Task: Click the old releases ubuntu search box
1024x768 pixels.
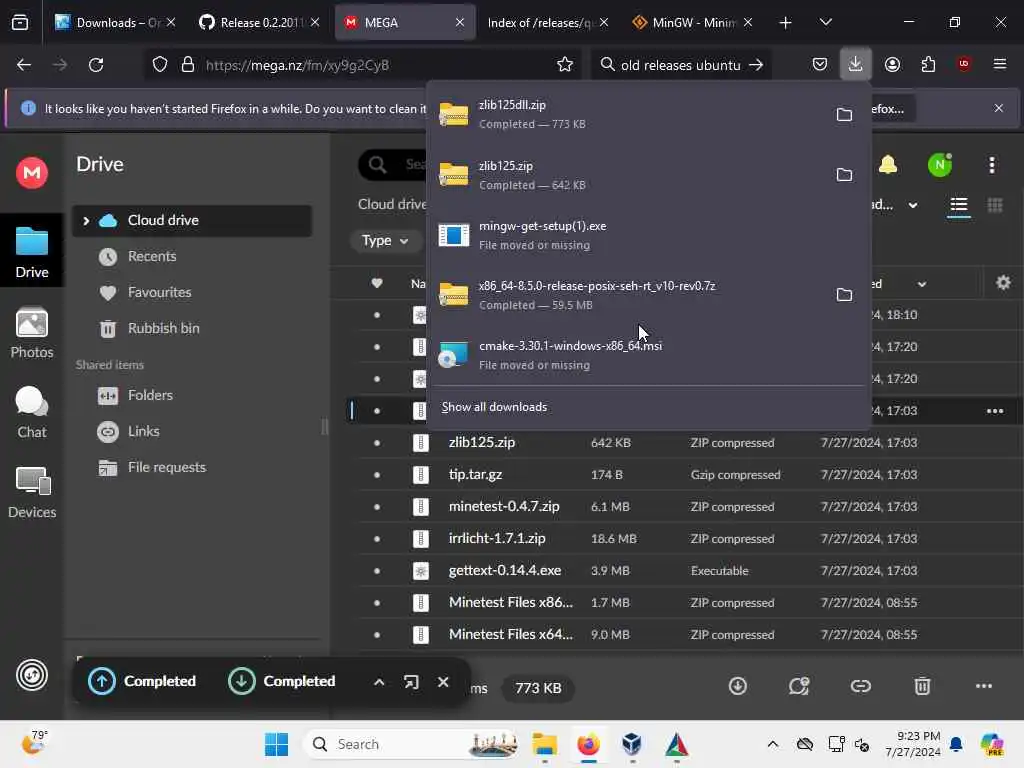Action: pos(679,65)
